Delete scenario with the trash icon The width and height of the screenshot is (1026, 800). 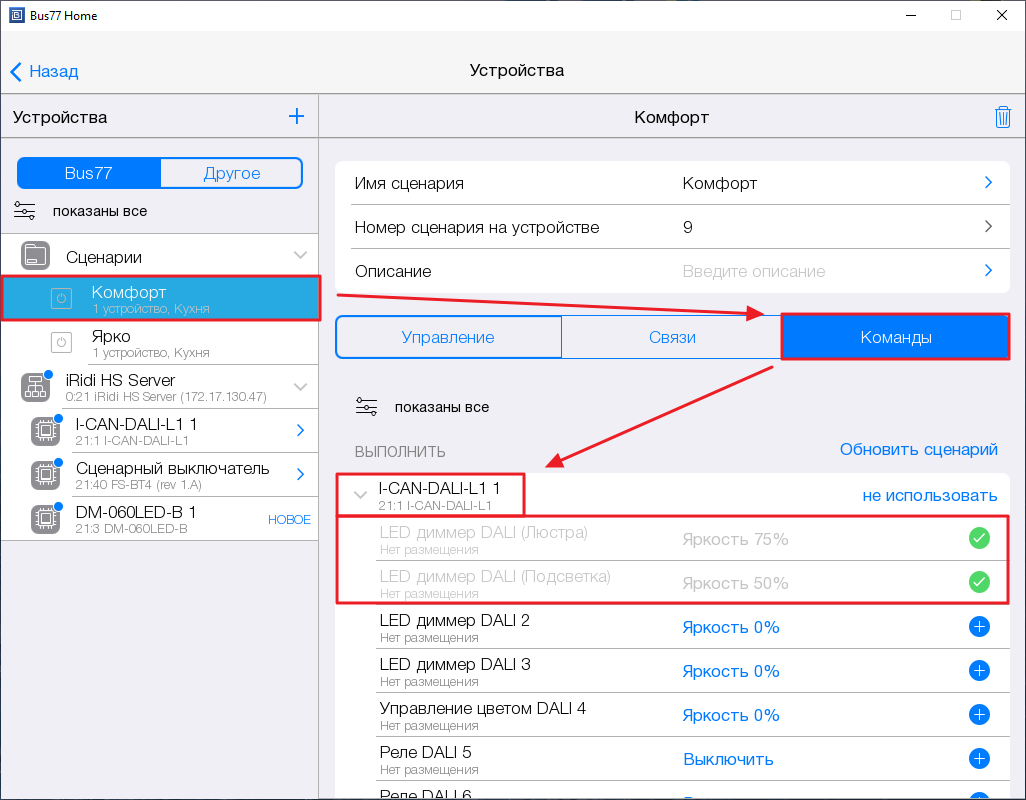(x=1002, y=117)
